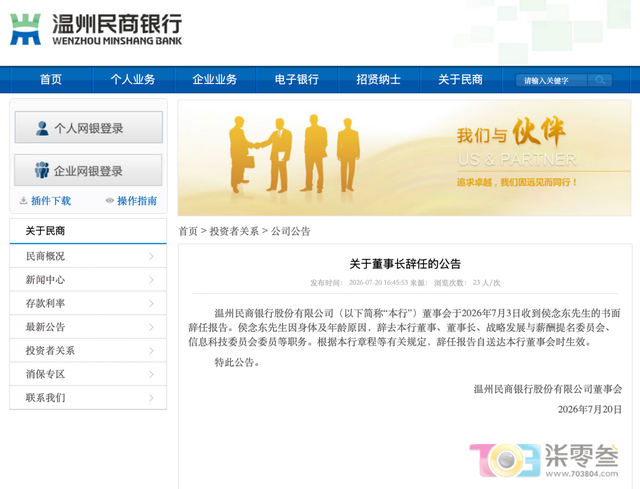Open the 插件下载 link
The image size is (640, 489).
coord(51,200)
